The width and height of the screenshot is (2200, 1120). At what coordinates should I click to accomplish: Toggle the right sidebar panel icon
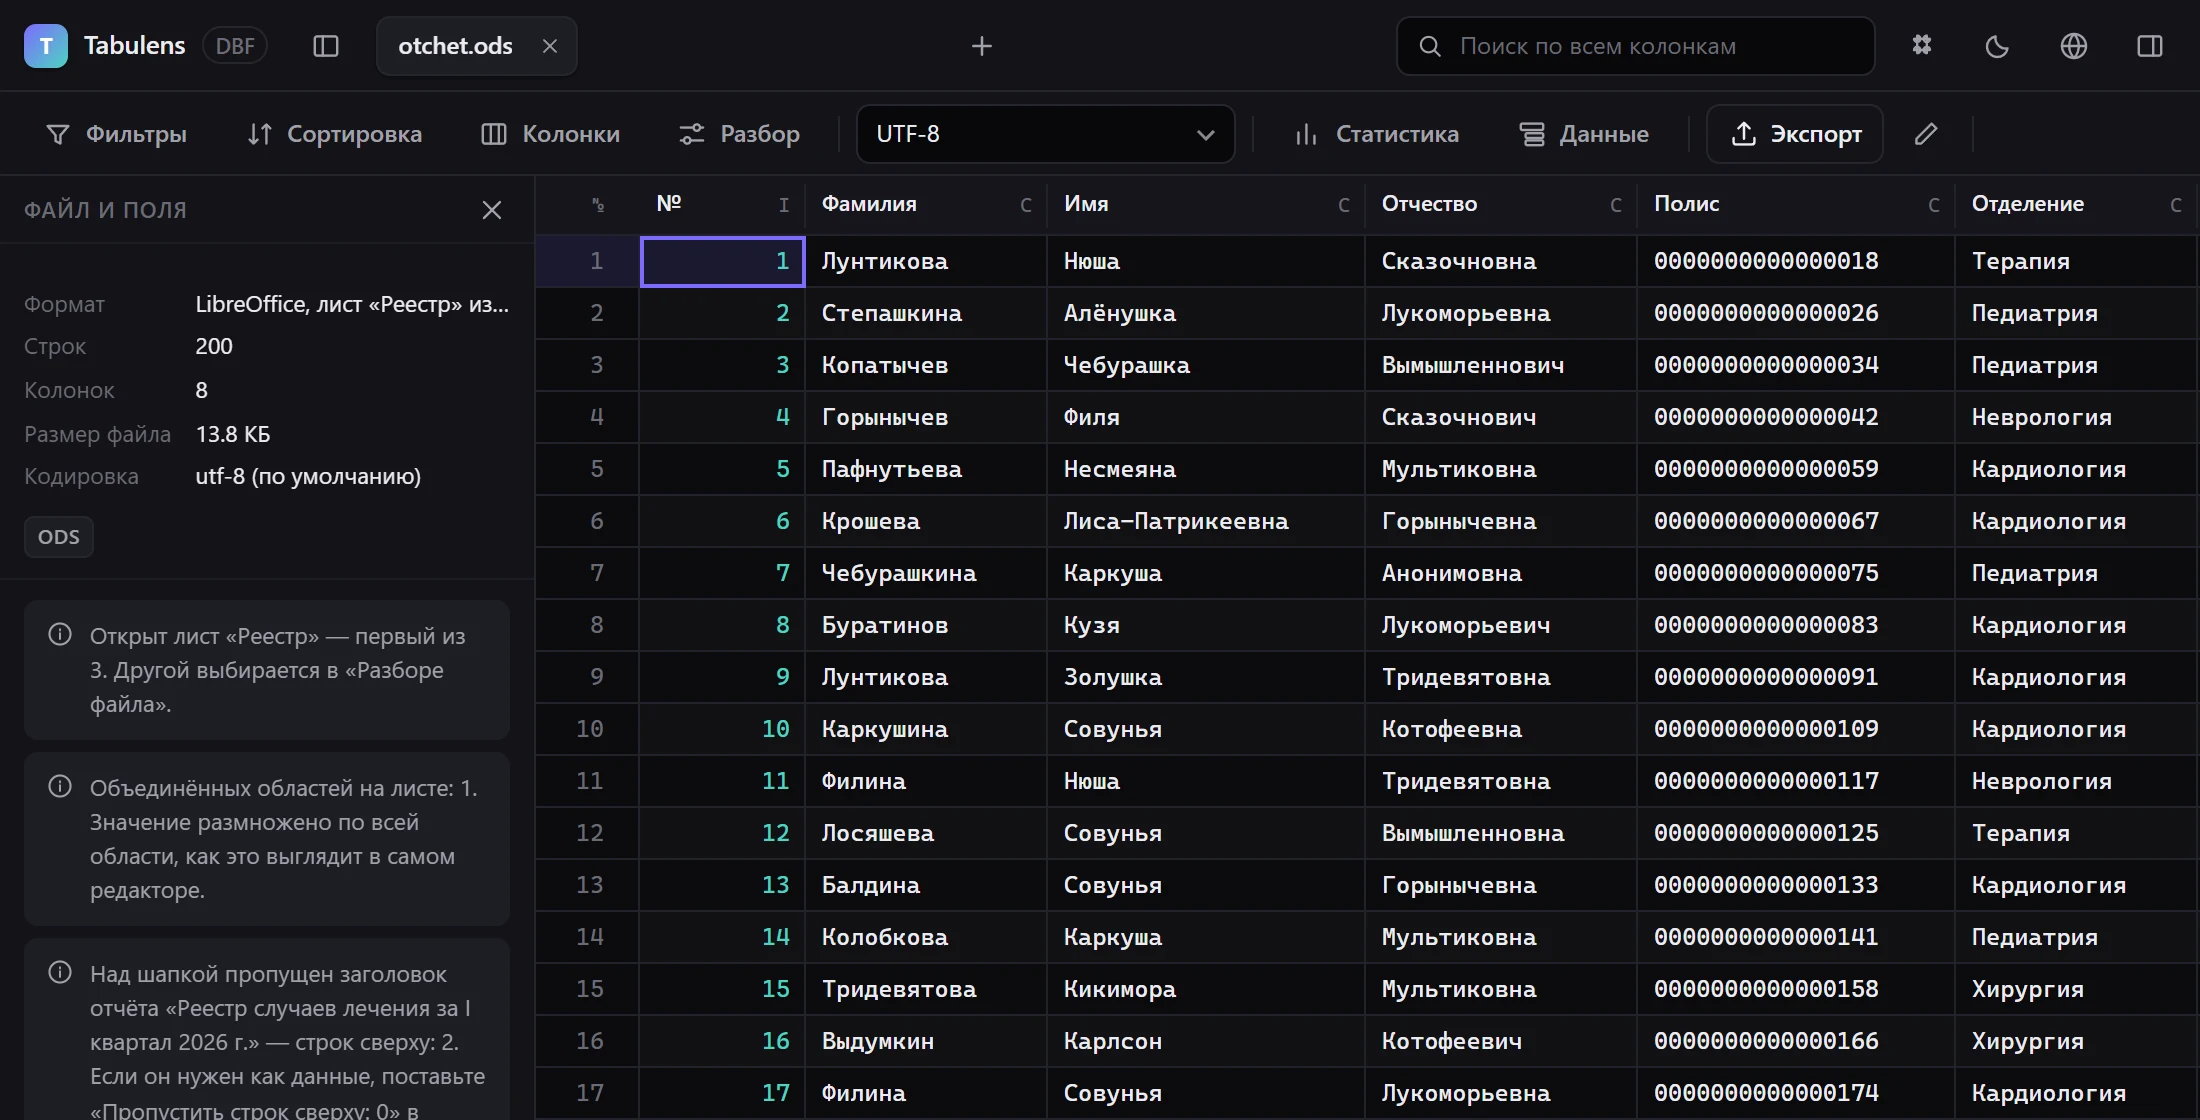[2150, 46]
